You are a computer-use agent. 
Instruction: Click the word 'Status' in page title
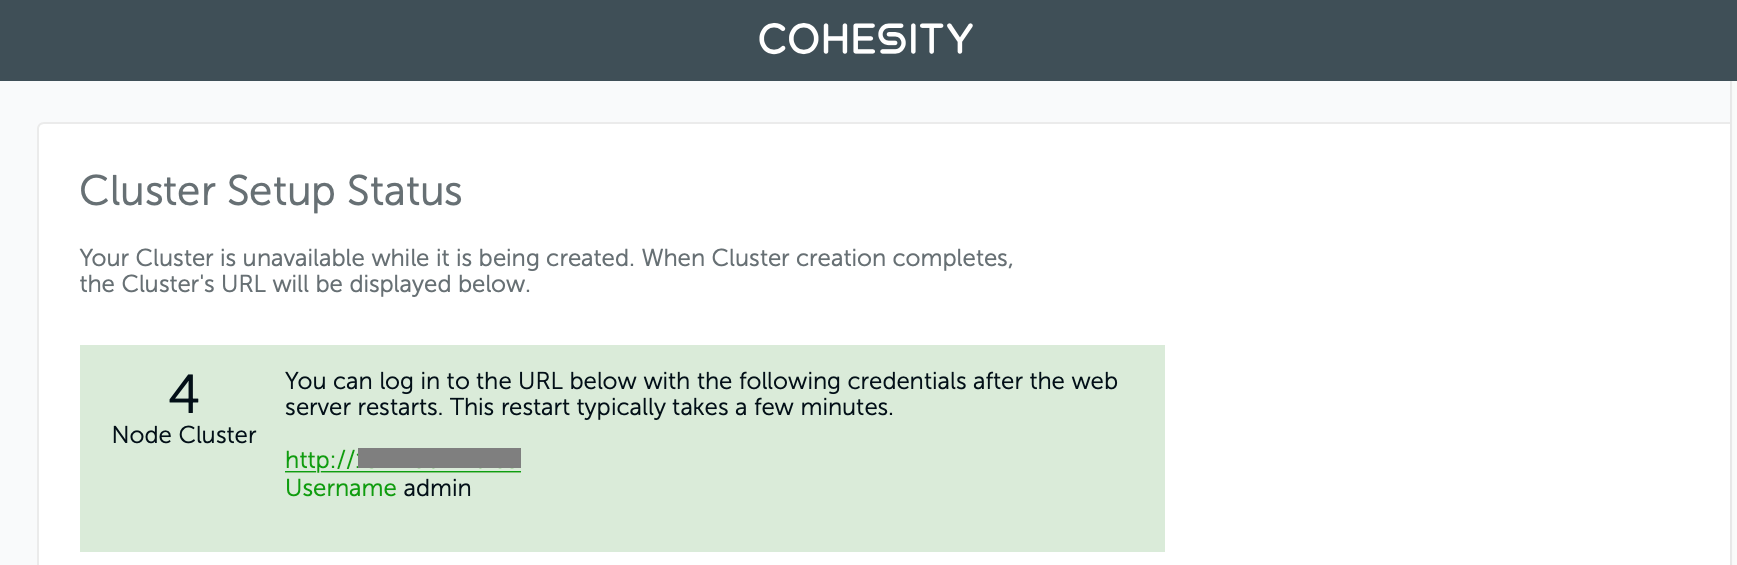(x=404, y=191)
